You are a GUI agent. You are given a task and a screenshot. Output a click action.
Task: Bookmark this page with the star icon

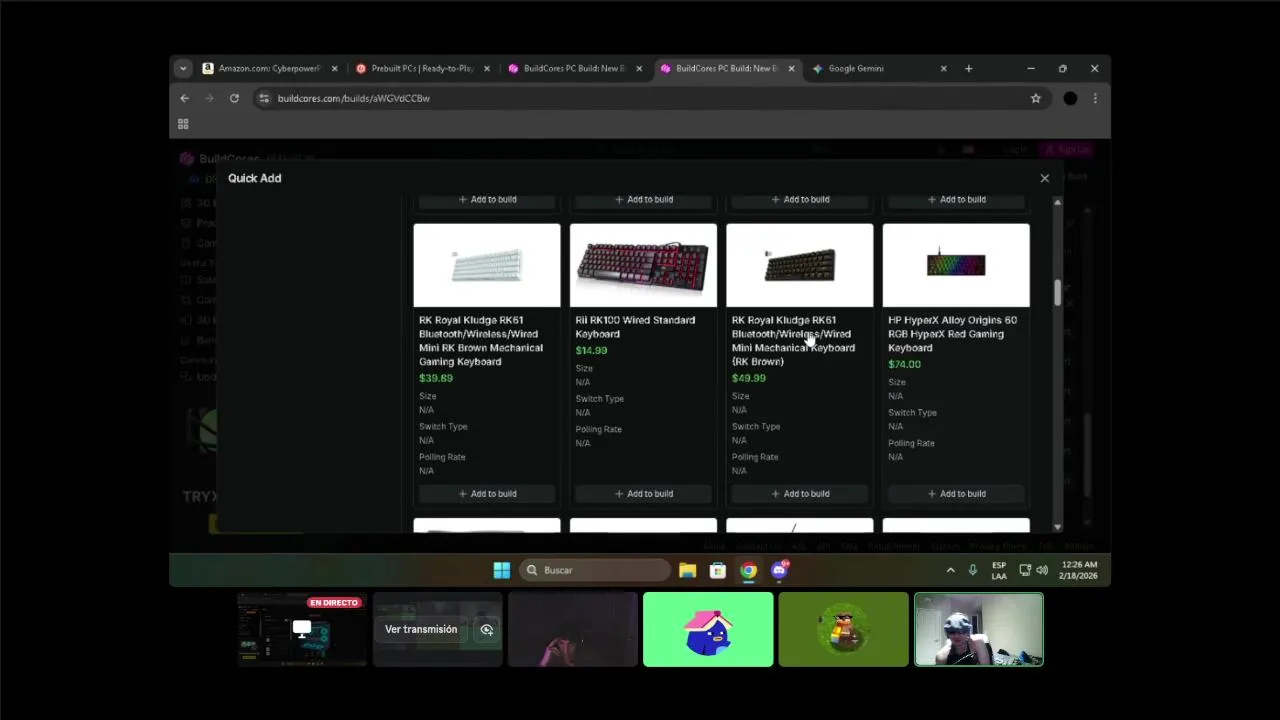(1036, 98)
